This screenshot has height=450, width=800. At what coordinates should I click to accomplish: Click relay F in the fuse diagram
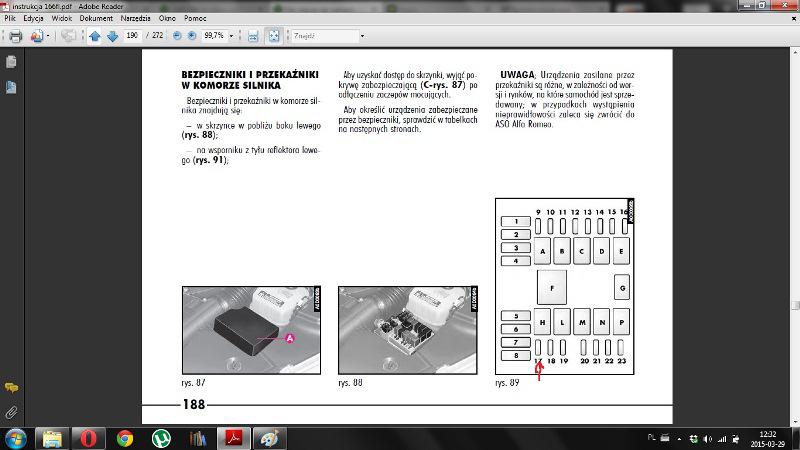click(552, 288)
